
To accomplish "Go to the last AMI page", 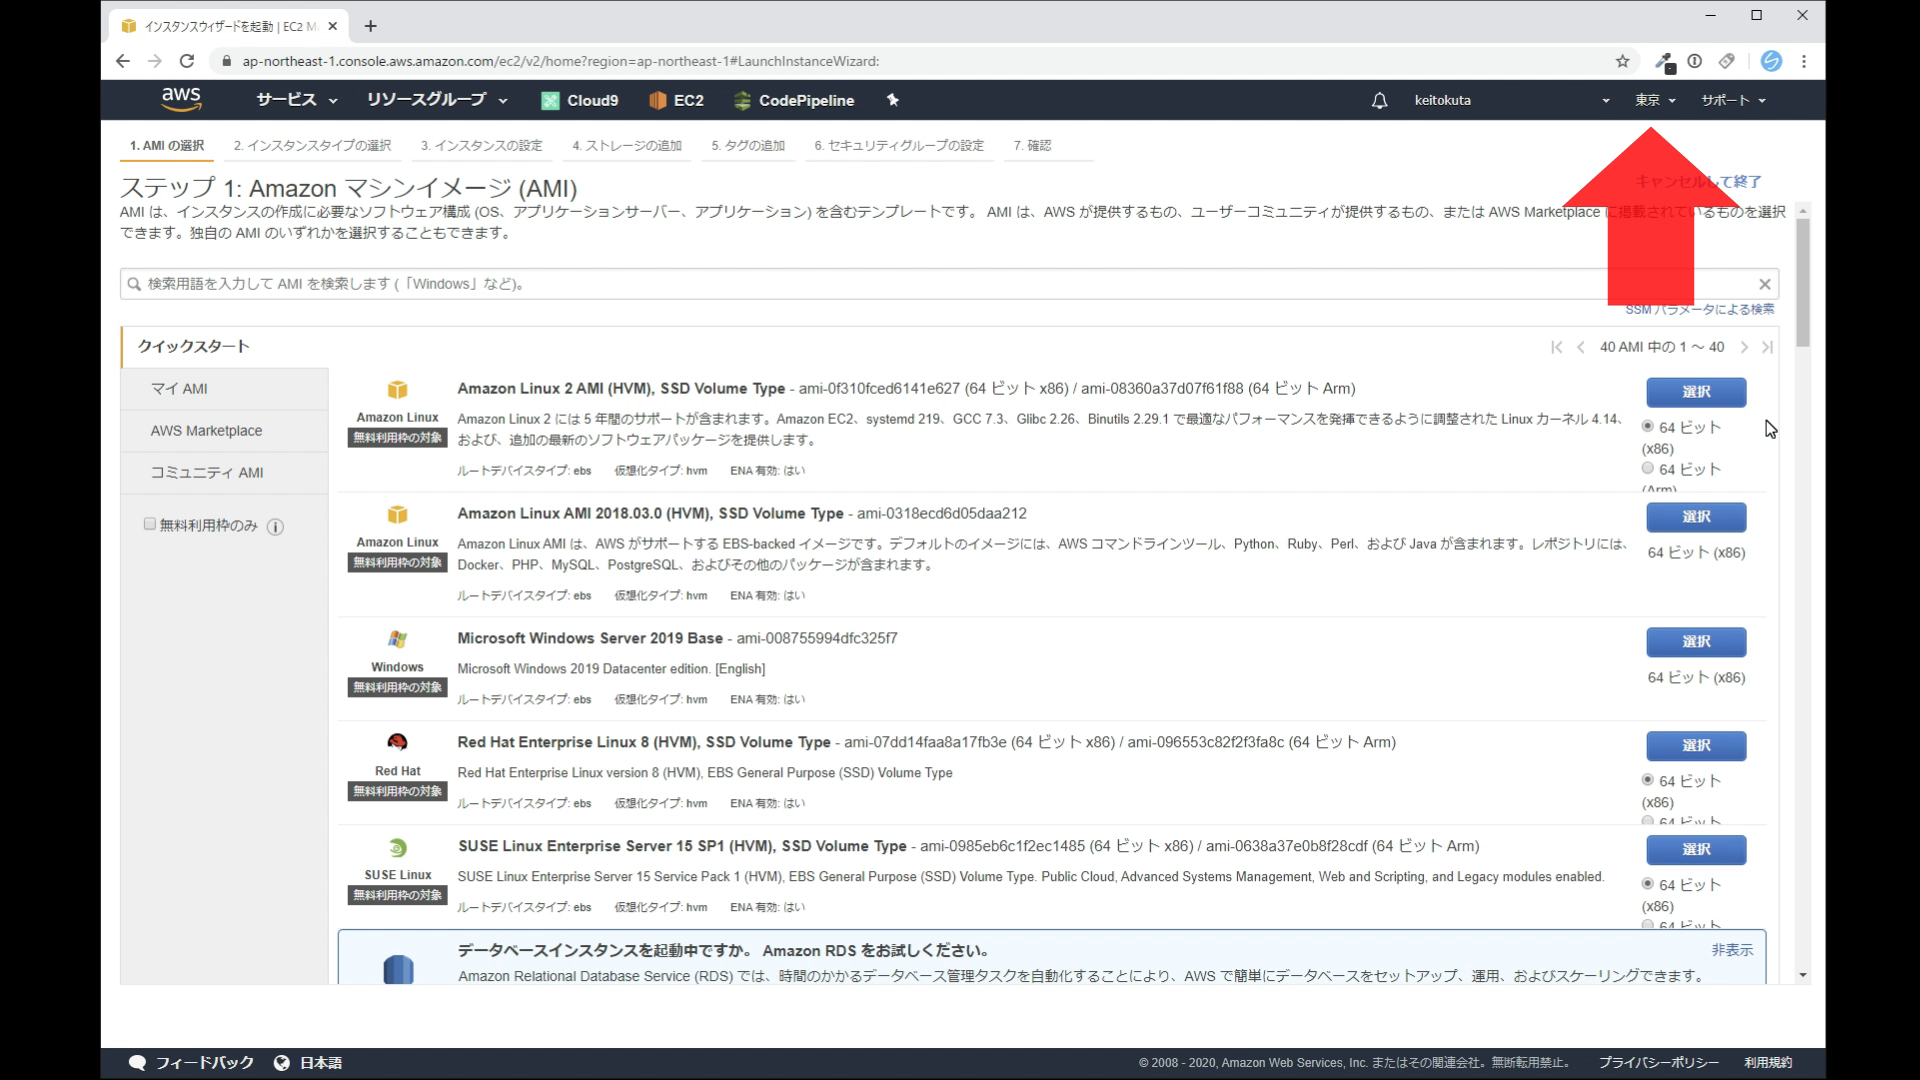I will [x=1767, y=347].
